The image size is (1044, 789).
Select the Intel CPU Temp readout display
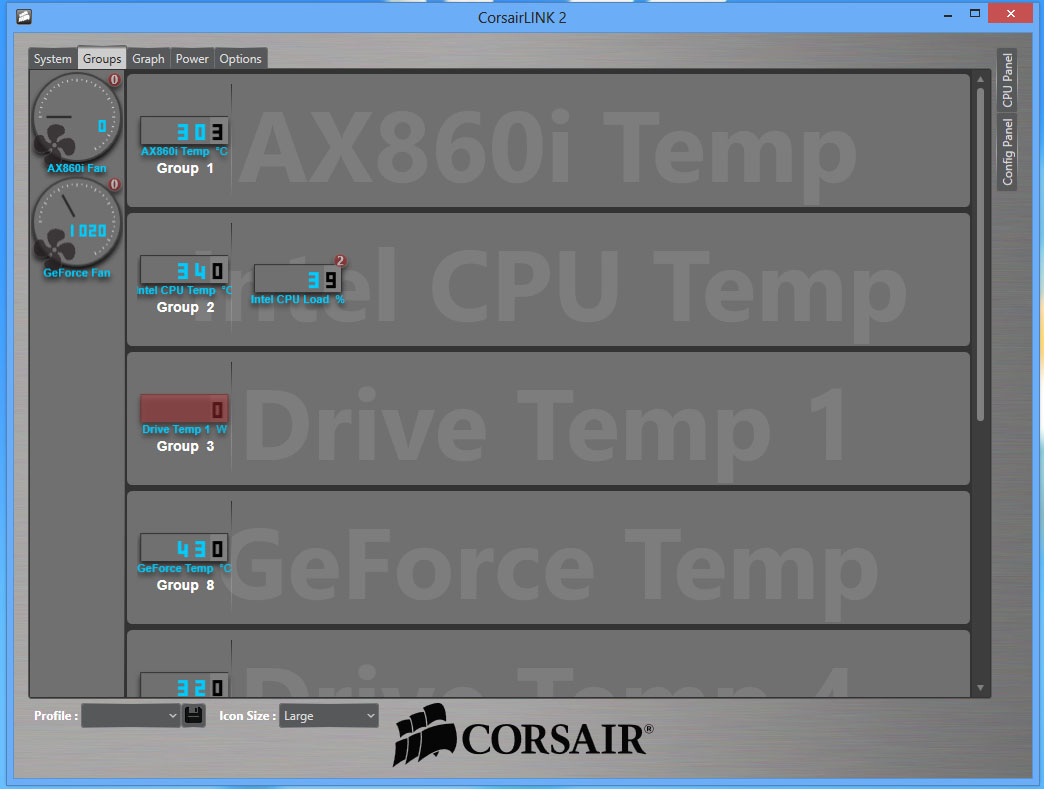(x=184, y=270)
